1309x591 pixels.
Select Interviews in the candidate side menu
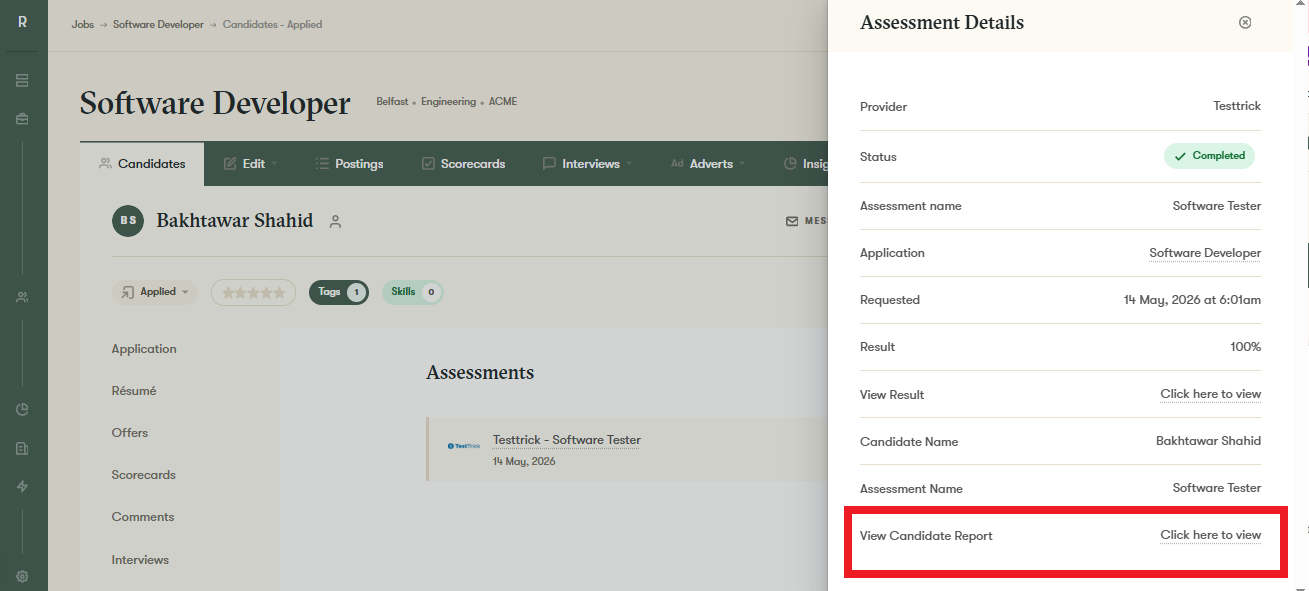140,560
